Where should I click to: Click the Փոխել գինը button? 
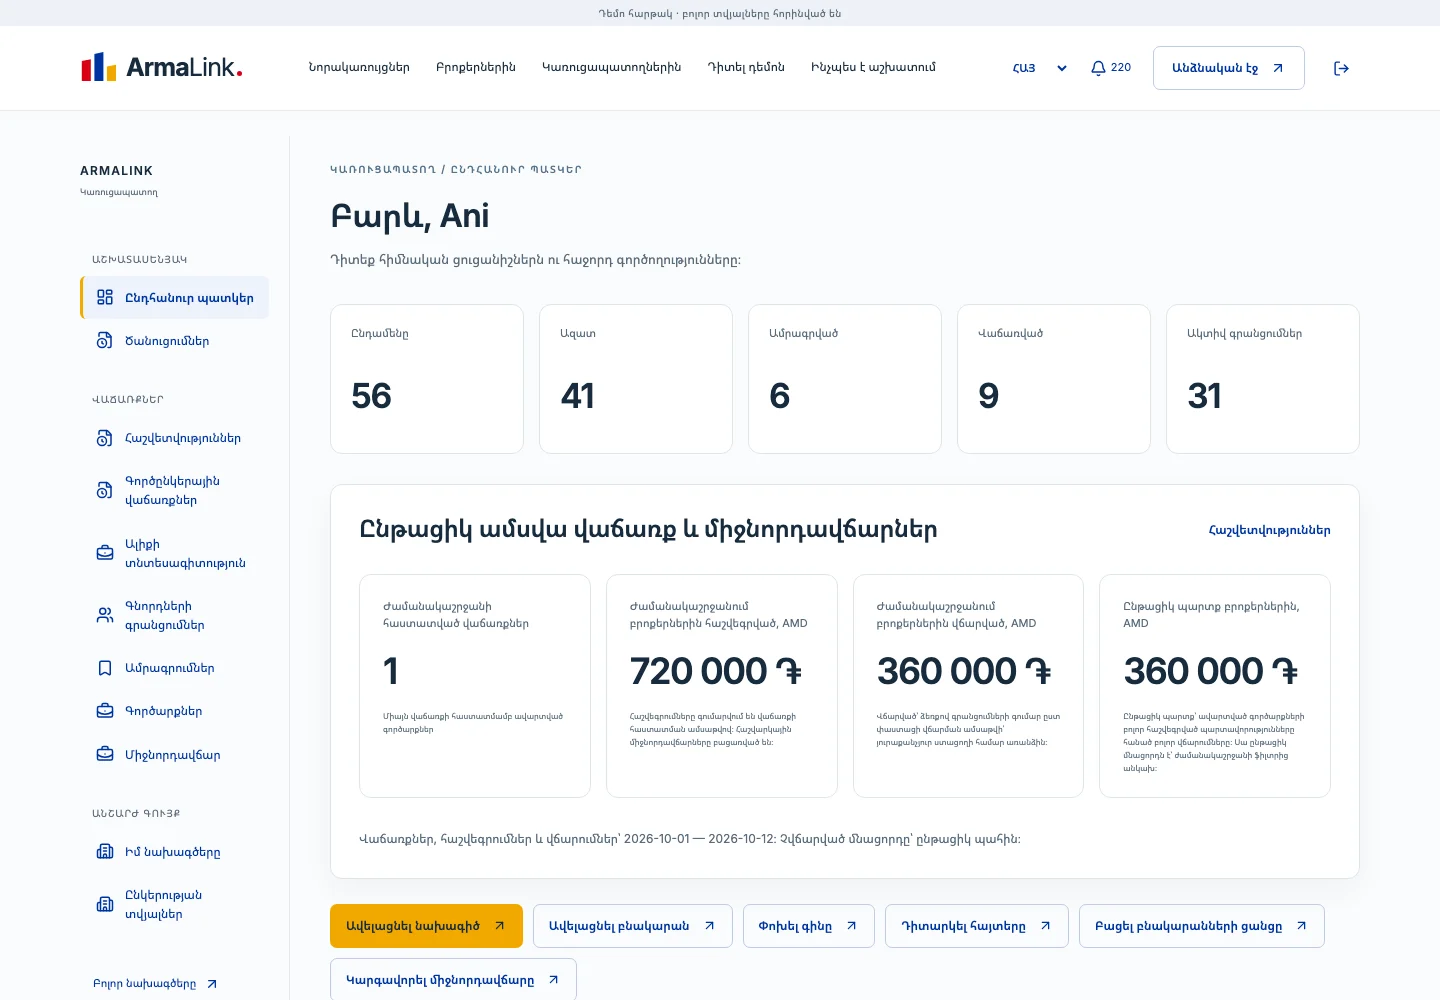click(x=809, y=926)
